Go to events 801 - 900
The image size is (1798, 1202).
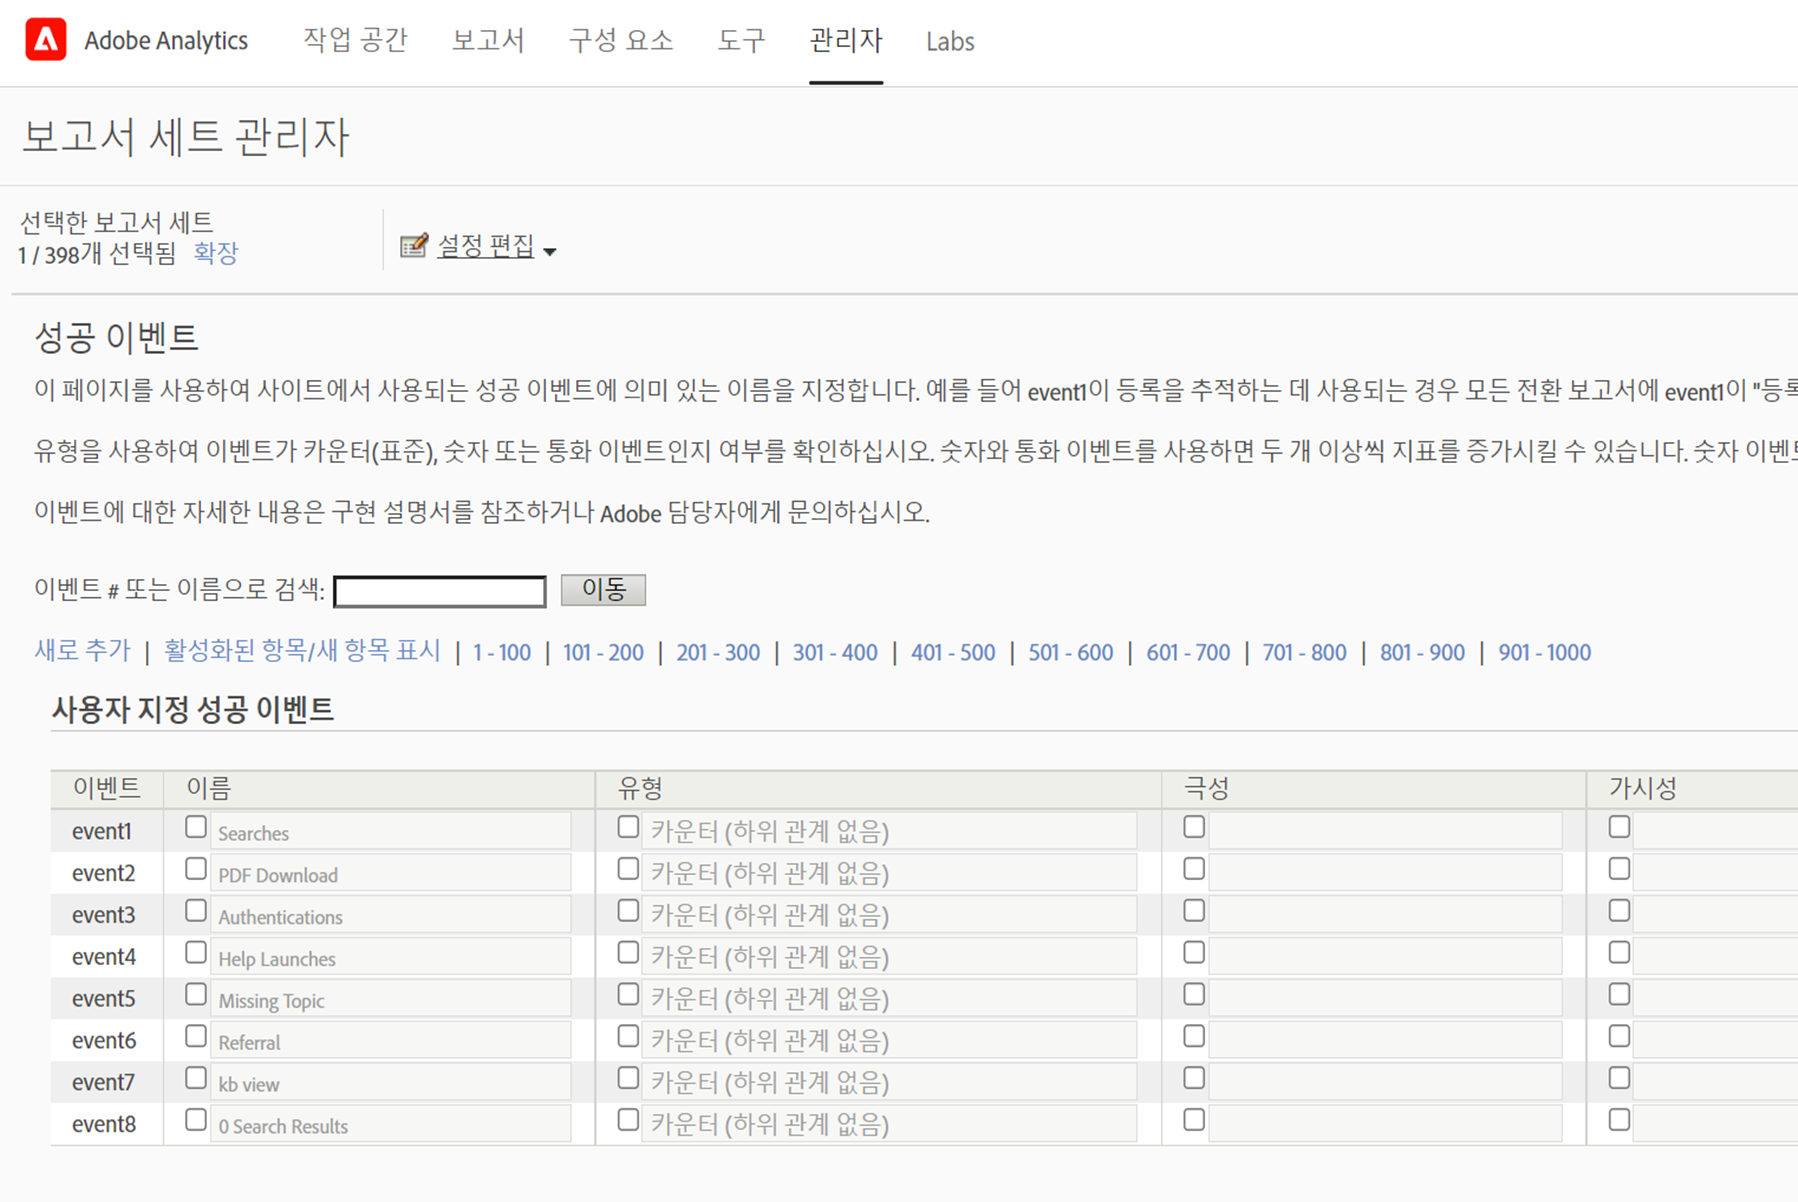(1422, 653)
